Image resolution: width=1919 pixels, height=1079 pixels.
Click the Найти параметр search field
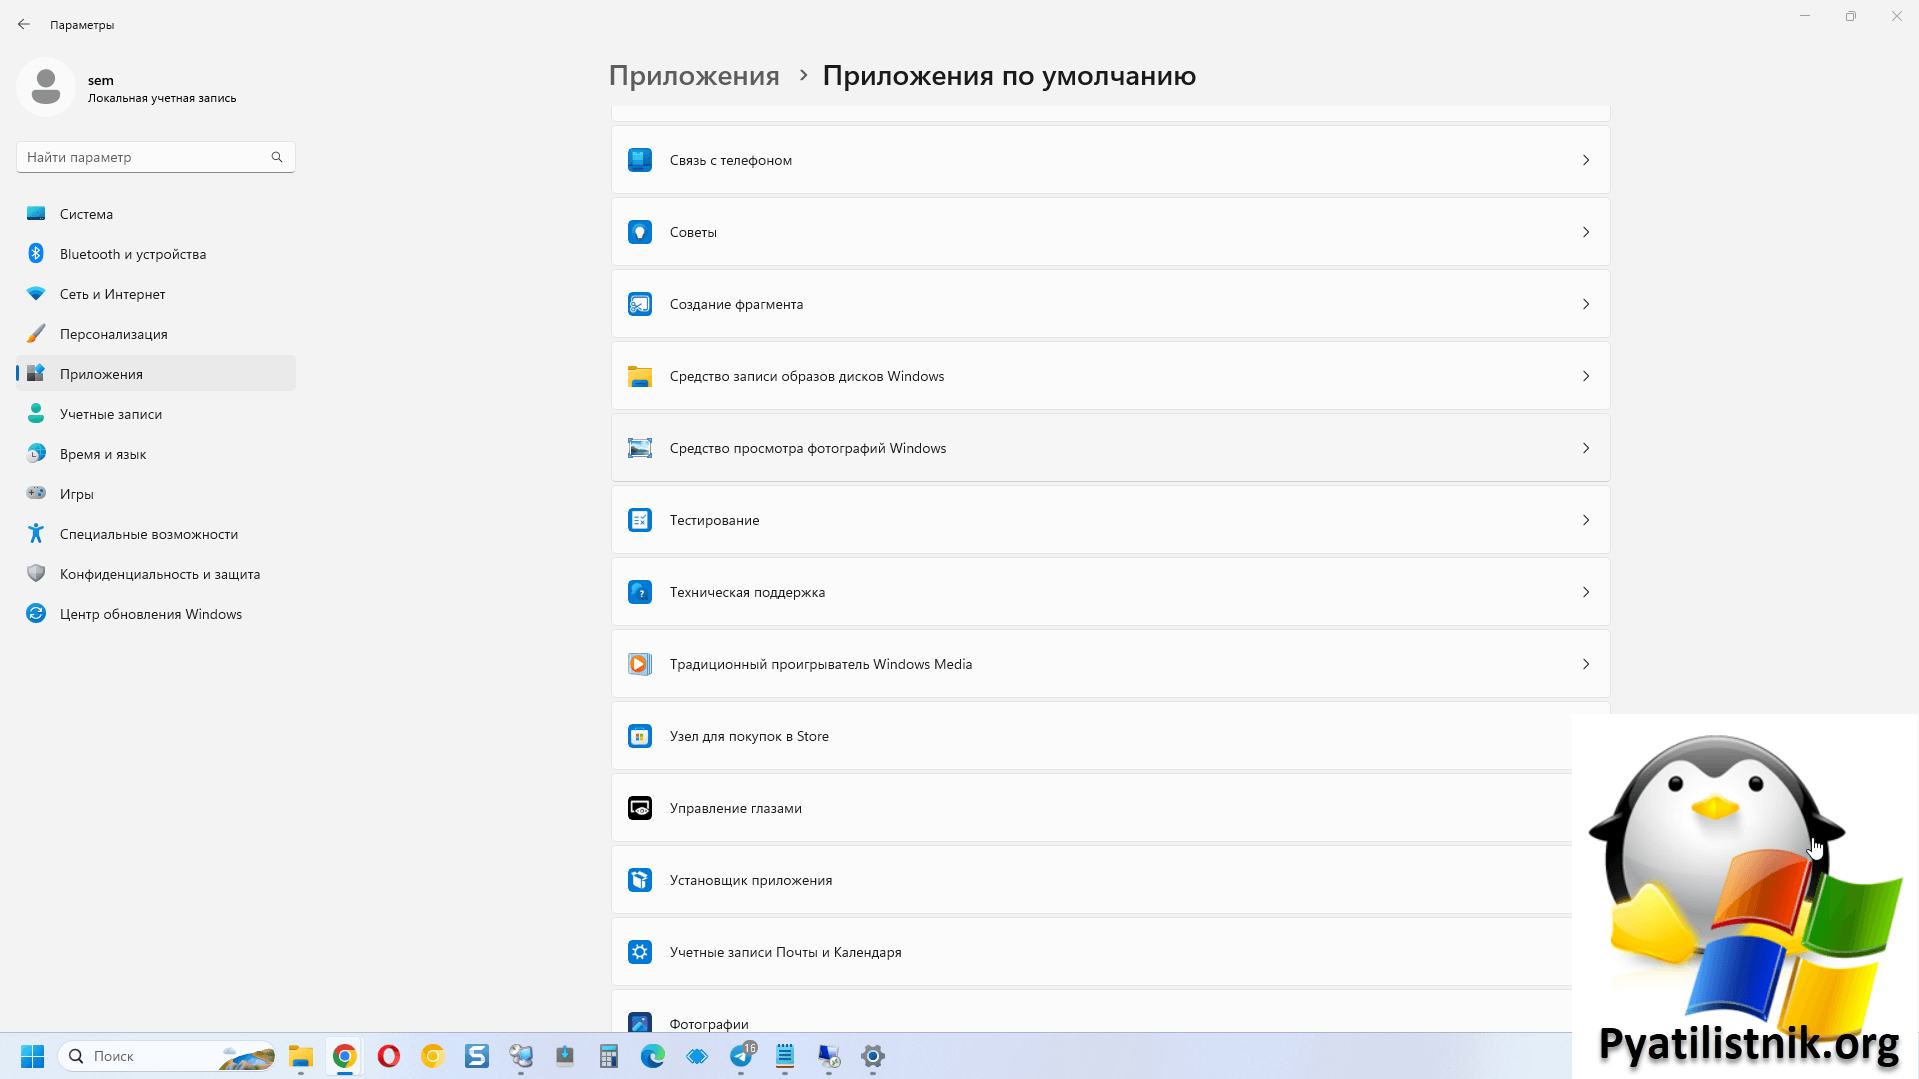[x=145, y=157]
